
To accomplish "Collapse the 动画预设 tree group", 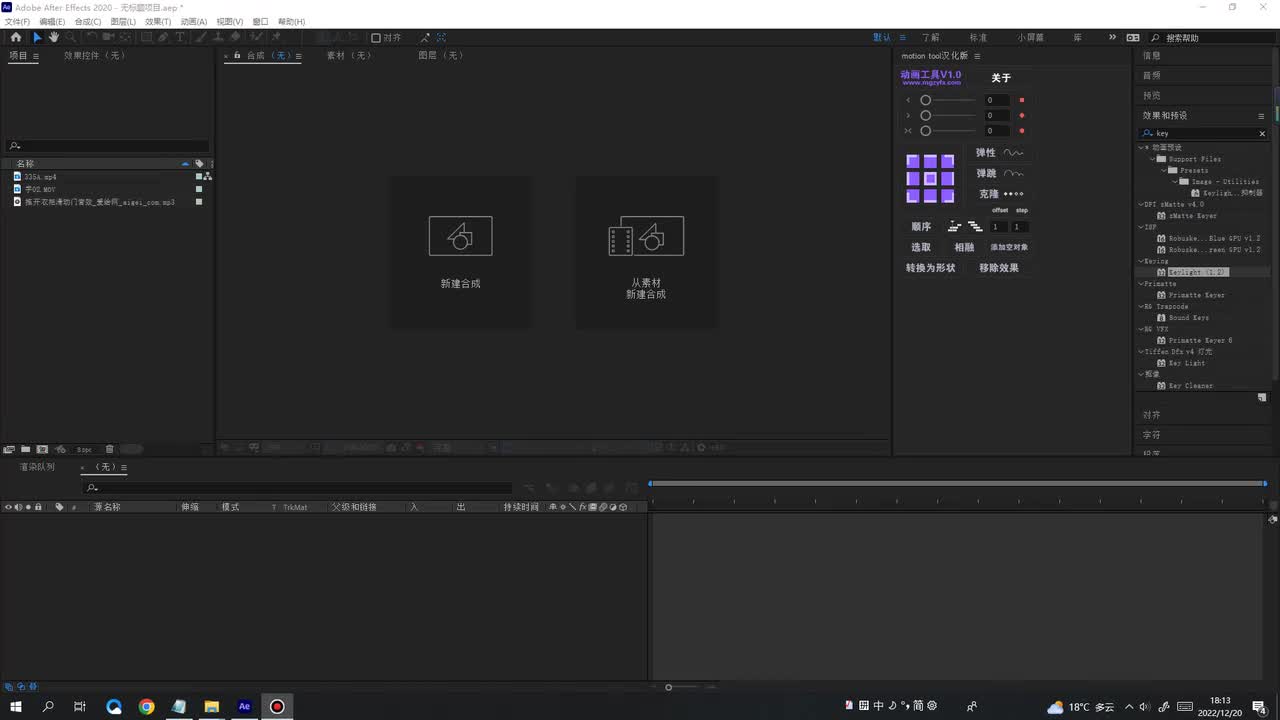I will point(1140,148).
